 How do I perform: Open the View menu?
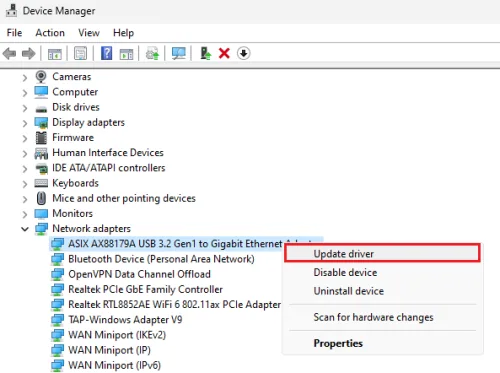point(89,33)
